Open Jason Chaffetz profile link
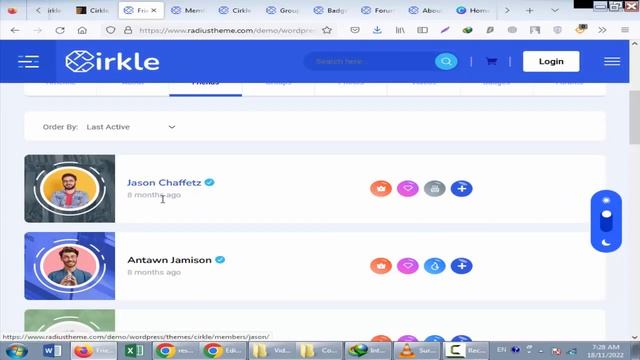640x360 pixels. pyautogui.click(x=164, y=182)
